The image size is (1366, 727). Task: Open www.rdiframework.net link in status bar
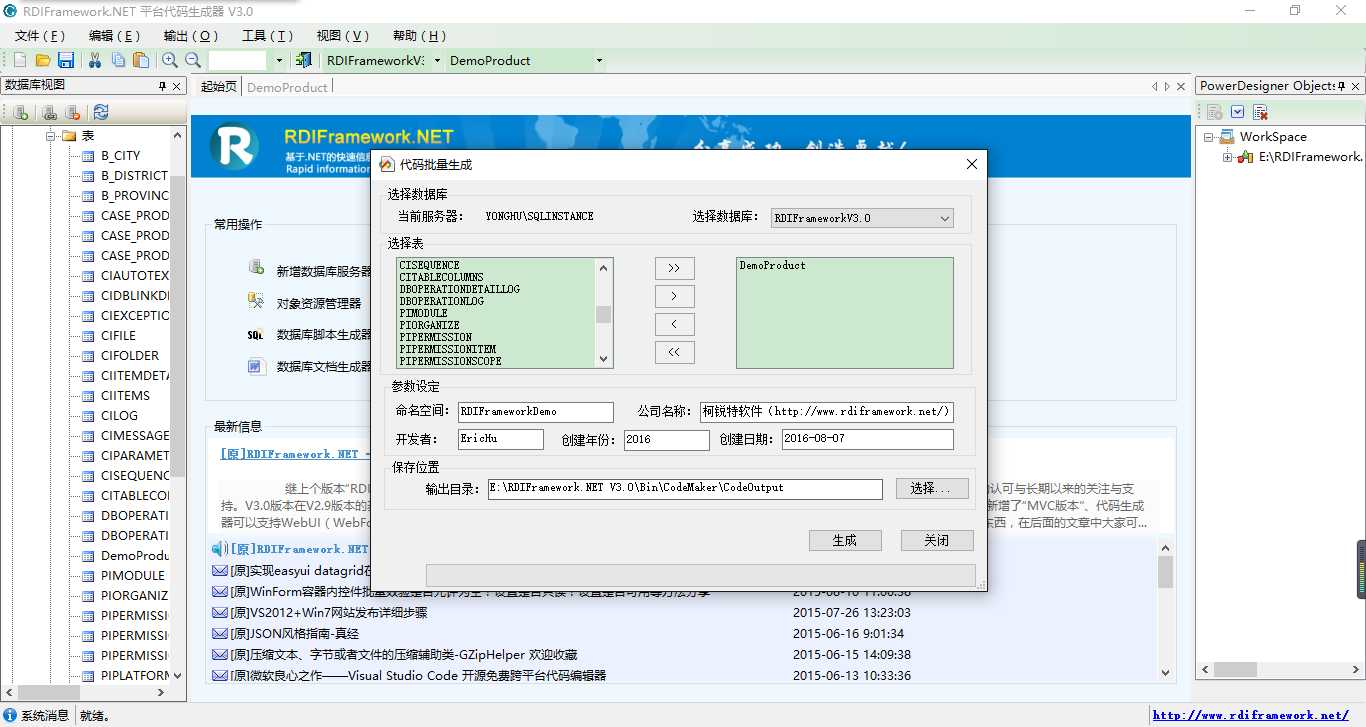point(1250,715)
